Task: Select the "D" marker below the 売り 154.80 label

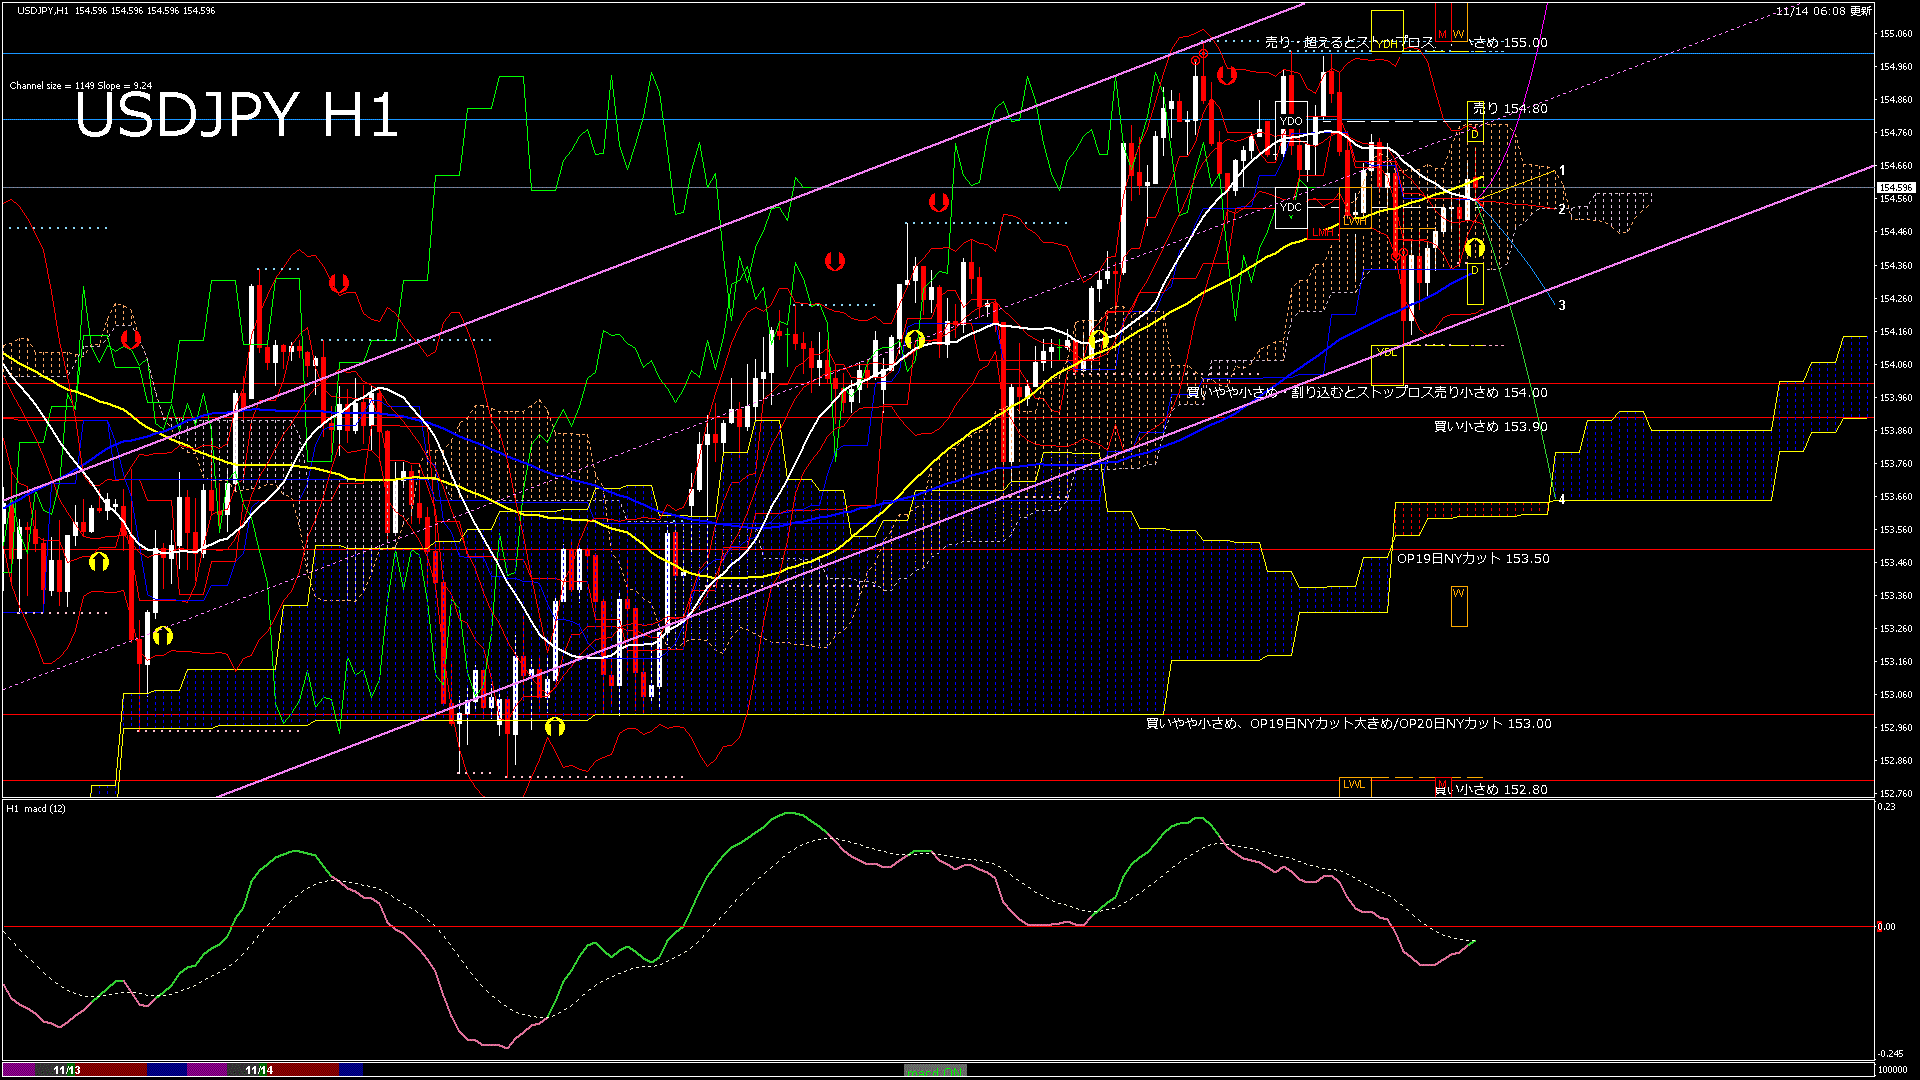Action: (1476, 133)
